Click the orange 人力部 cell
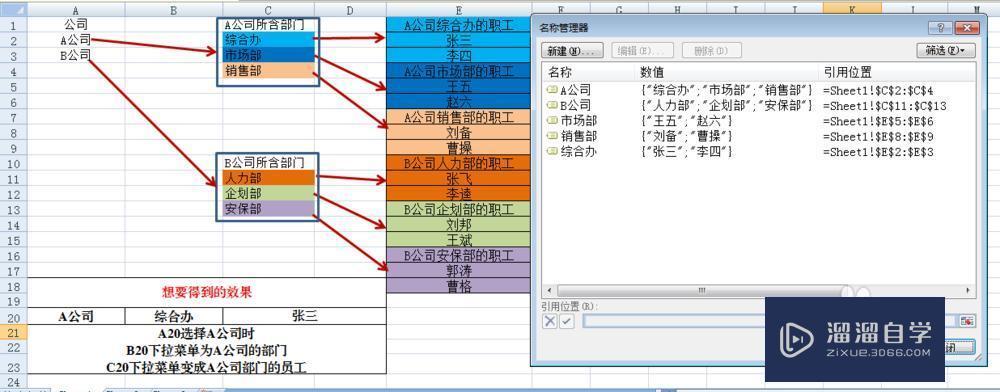This screenshot has height=392, width=1000. [268, 178]
